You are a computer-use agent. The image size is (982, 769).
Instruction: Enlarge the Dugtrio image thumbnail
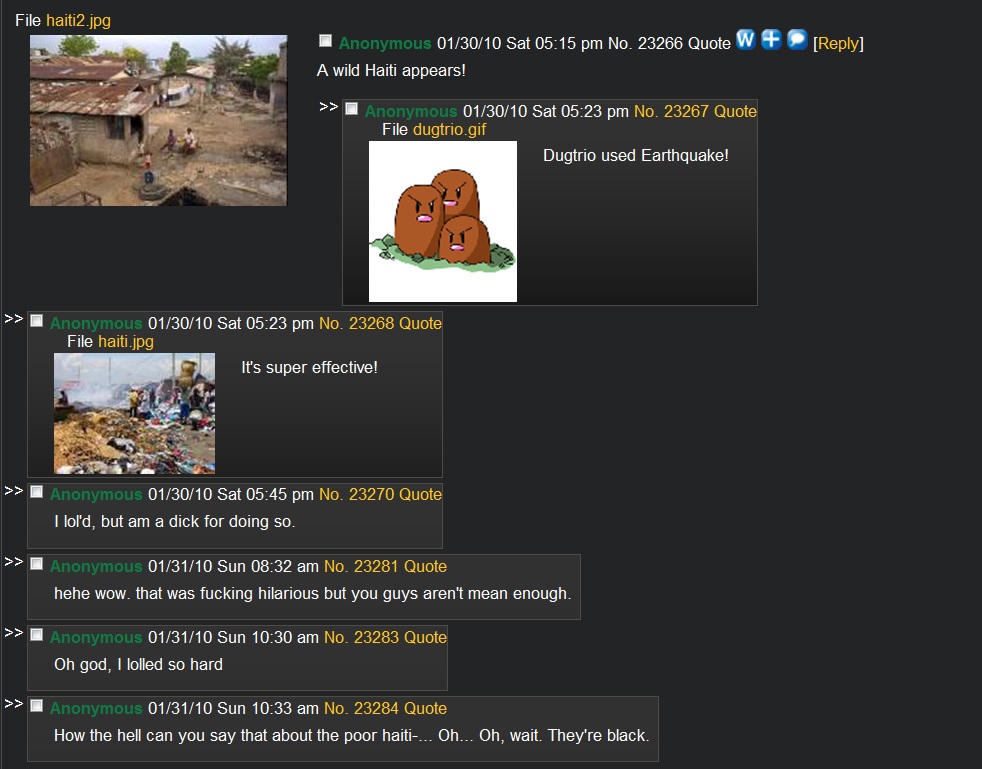click(x=443, y=221)
